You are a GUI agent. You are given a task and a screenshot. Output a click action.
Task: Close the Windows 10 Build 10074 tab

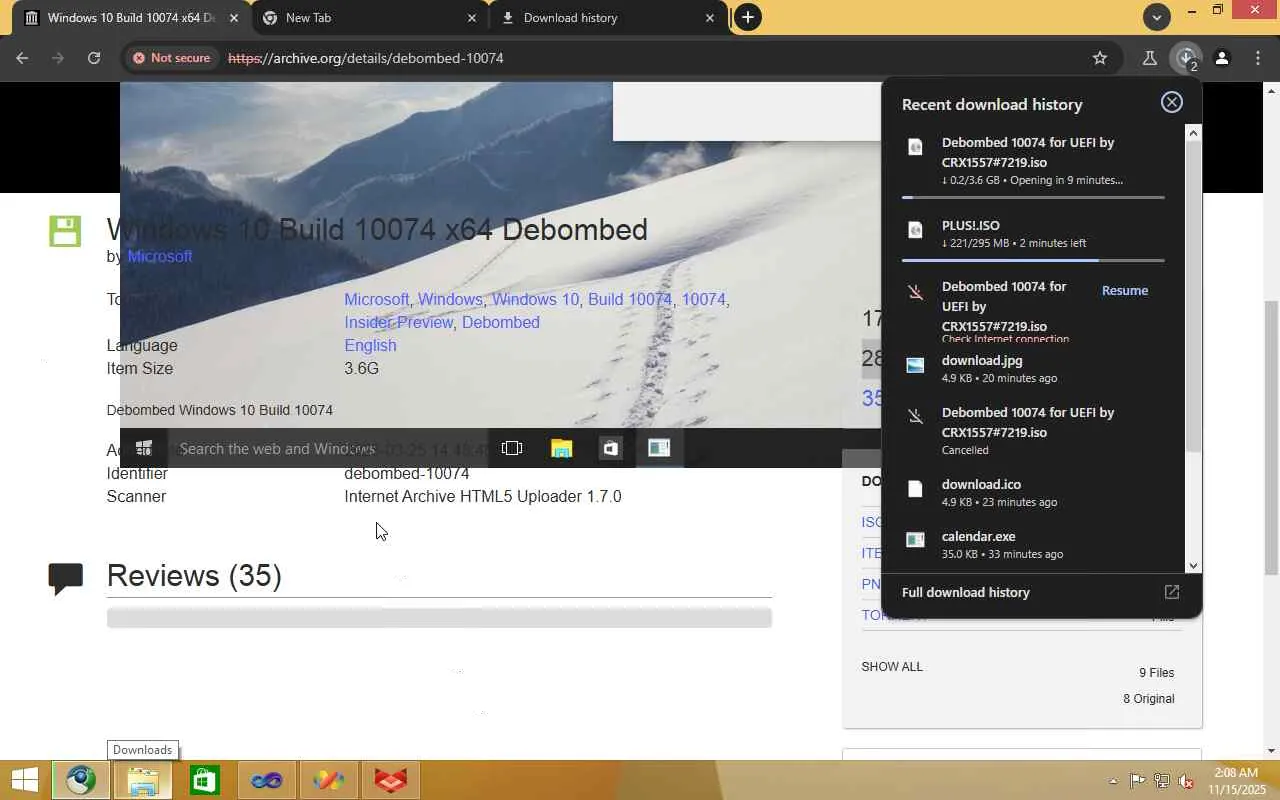pos(234,18)
